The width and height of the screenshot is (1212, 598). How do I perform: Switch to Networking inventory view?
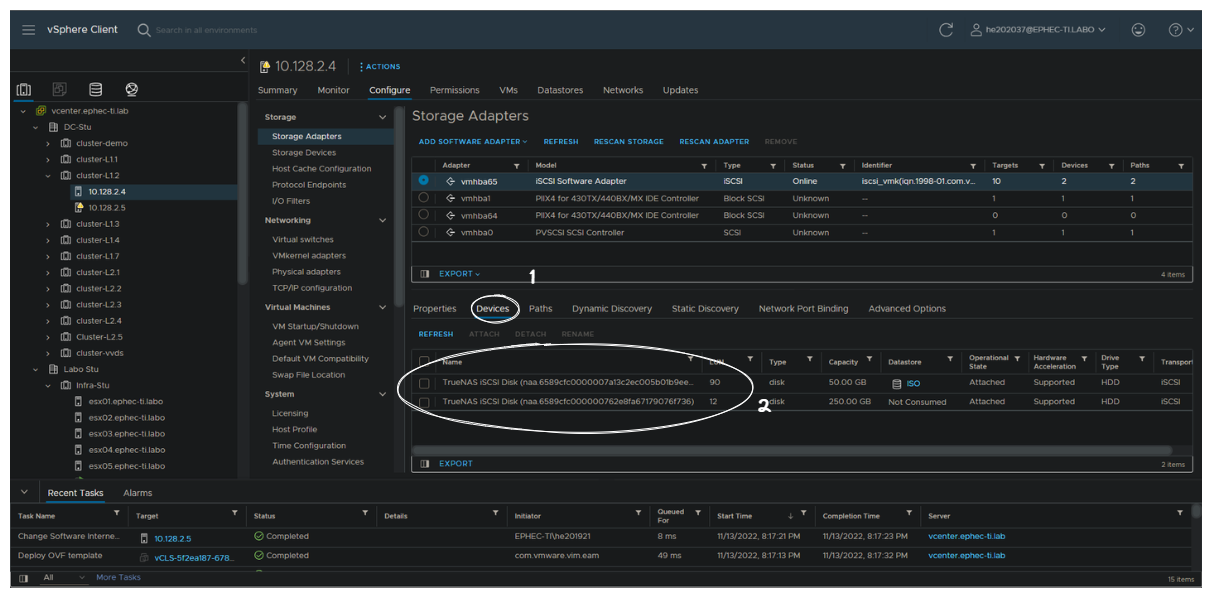132,90
